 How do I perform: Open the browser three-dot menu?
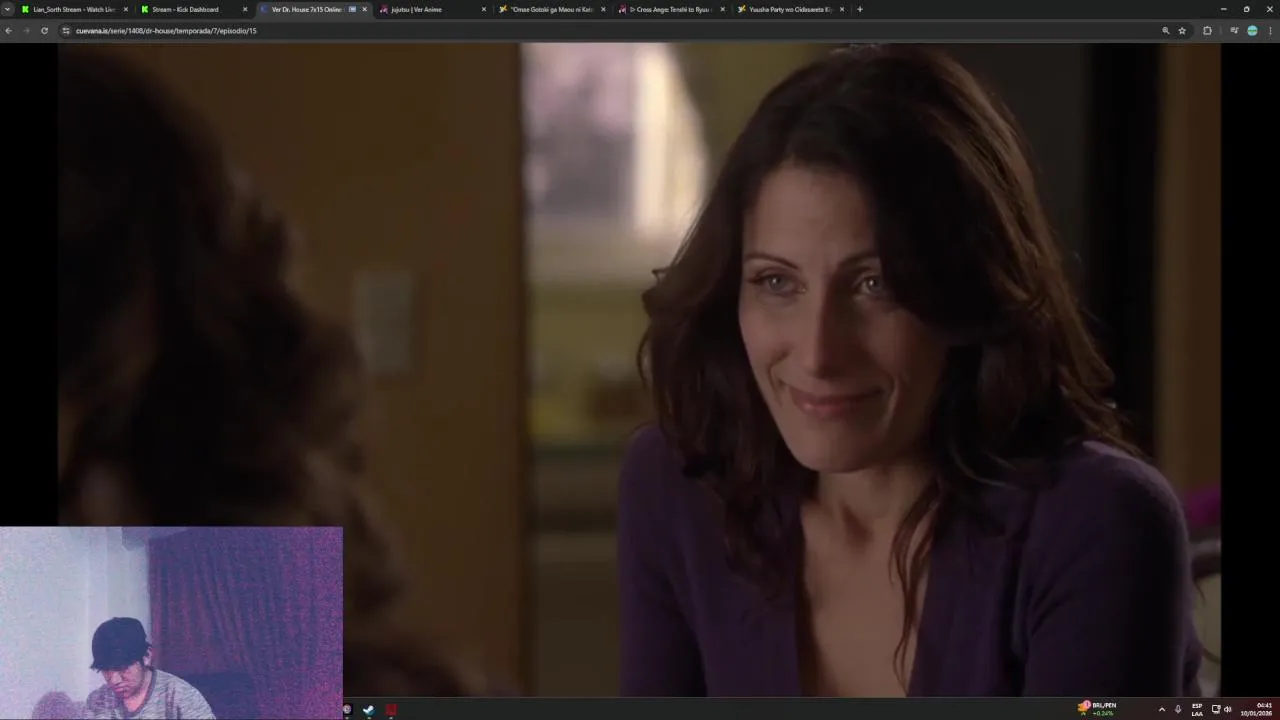(1270, 31)
